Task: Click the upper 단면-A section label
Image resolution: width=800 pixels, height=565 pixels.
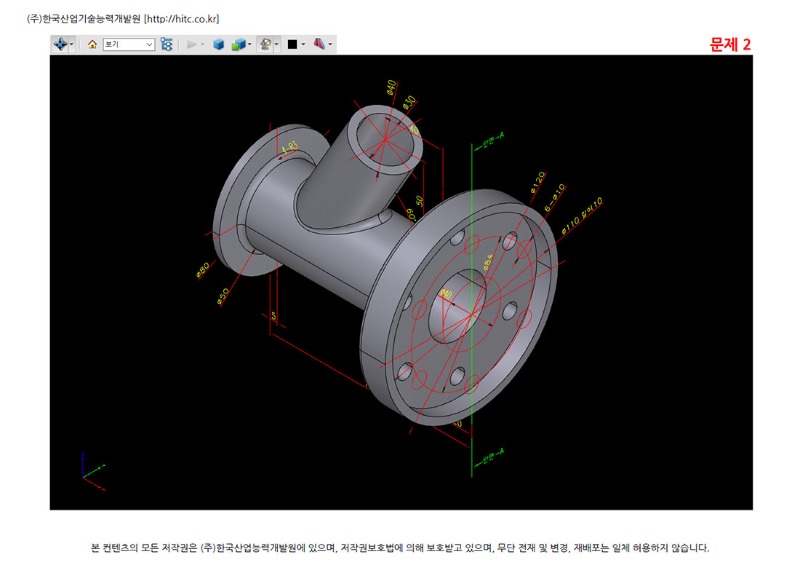Action: (x=493, y=140)
